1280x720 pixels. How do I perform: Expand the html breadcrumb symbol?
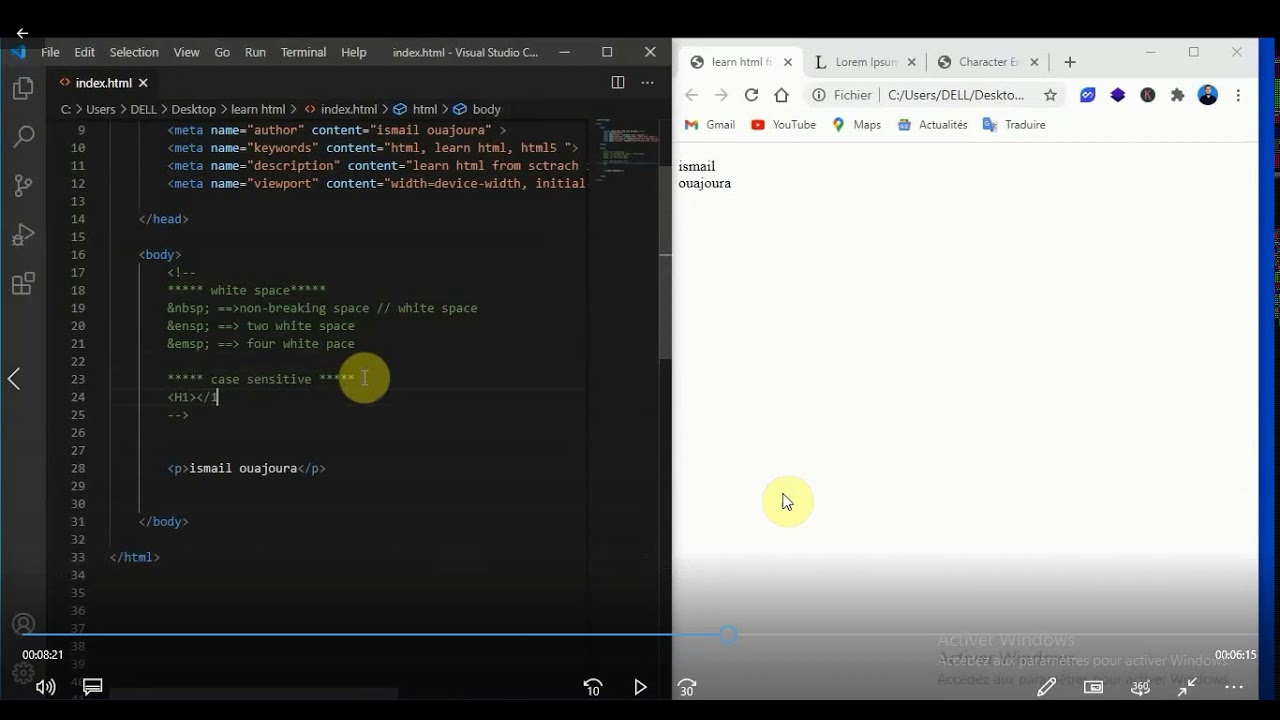(x=416, y=109)
